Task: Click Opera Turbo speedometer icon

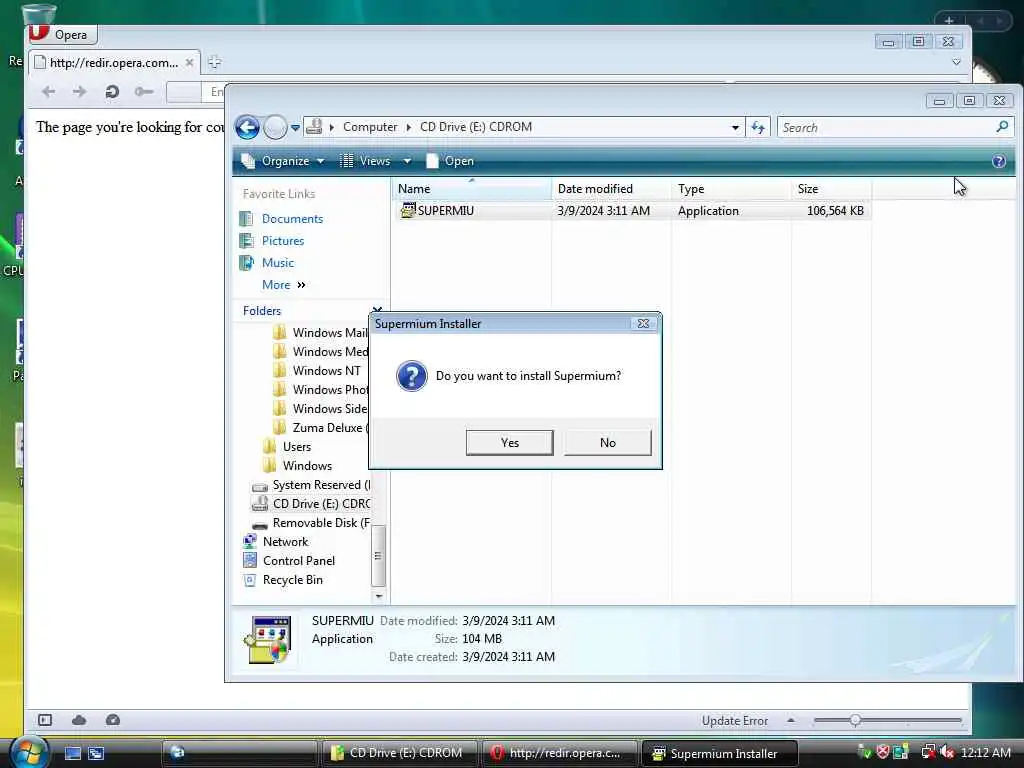Action: point(113,720)
